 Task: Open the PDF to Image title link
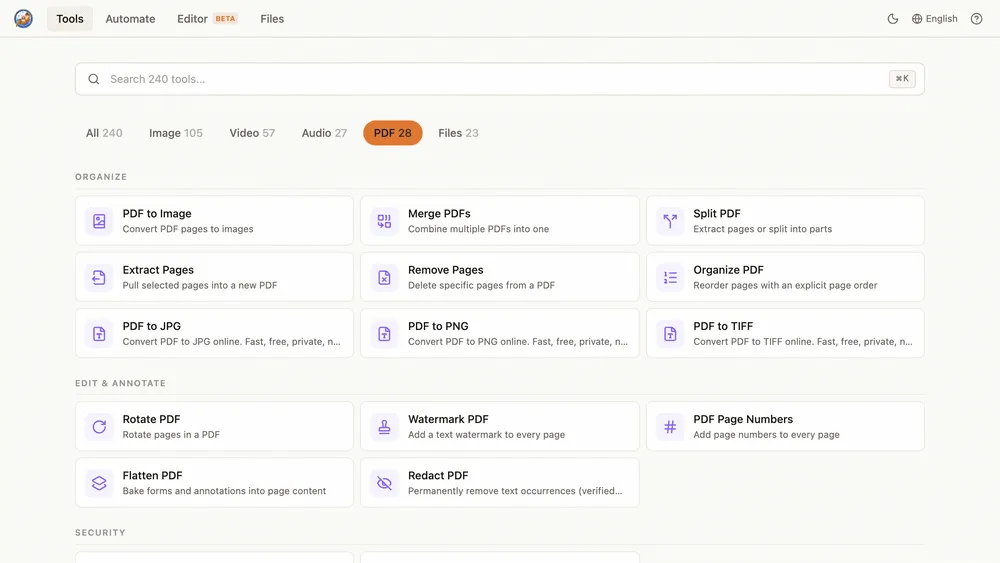click(x=157, y=214)
